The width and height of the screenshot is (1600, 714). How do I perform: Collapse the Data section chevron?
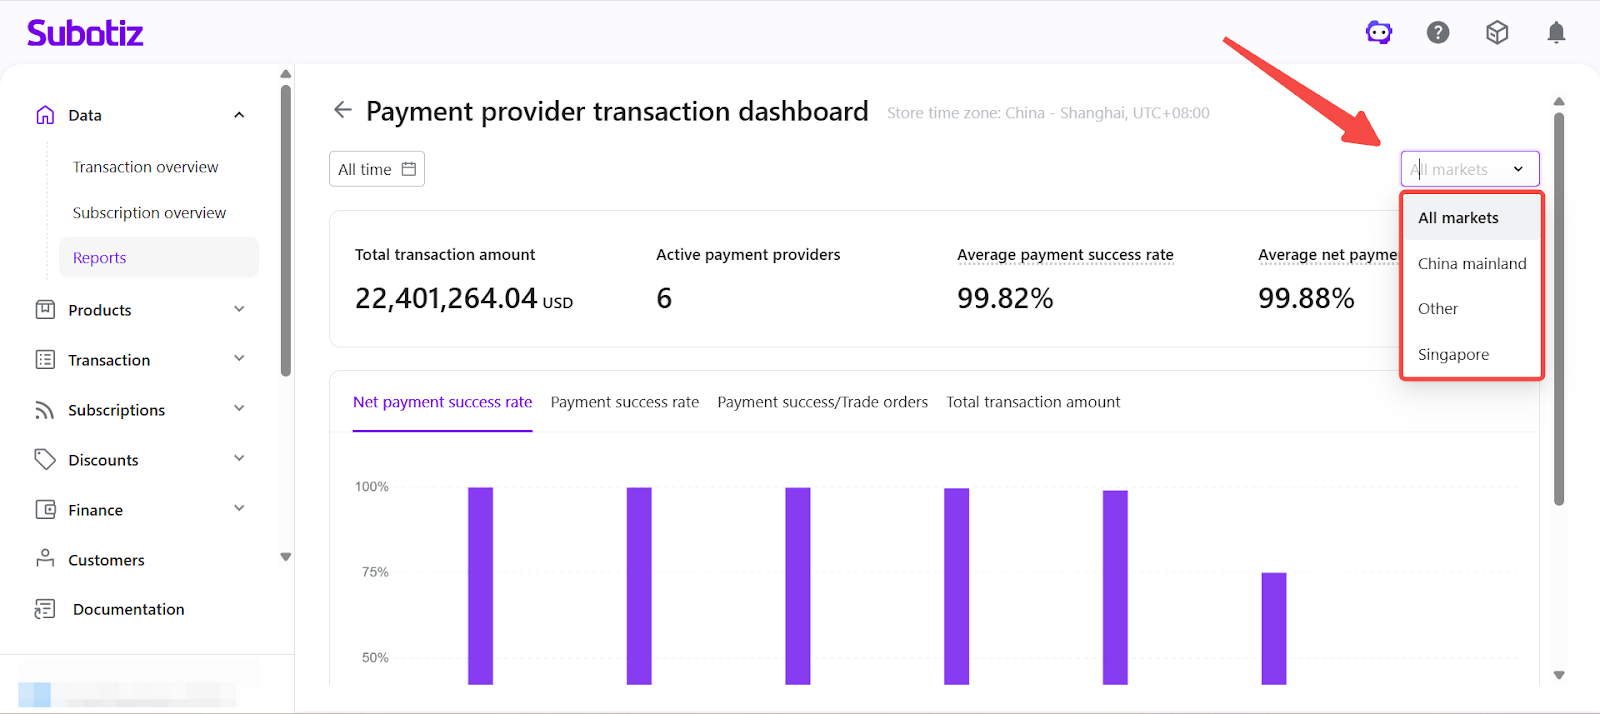tap(239, 115)
